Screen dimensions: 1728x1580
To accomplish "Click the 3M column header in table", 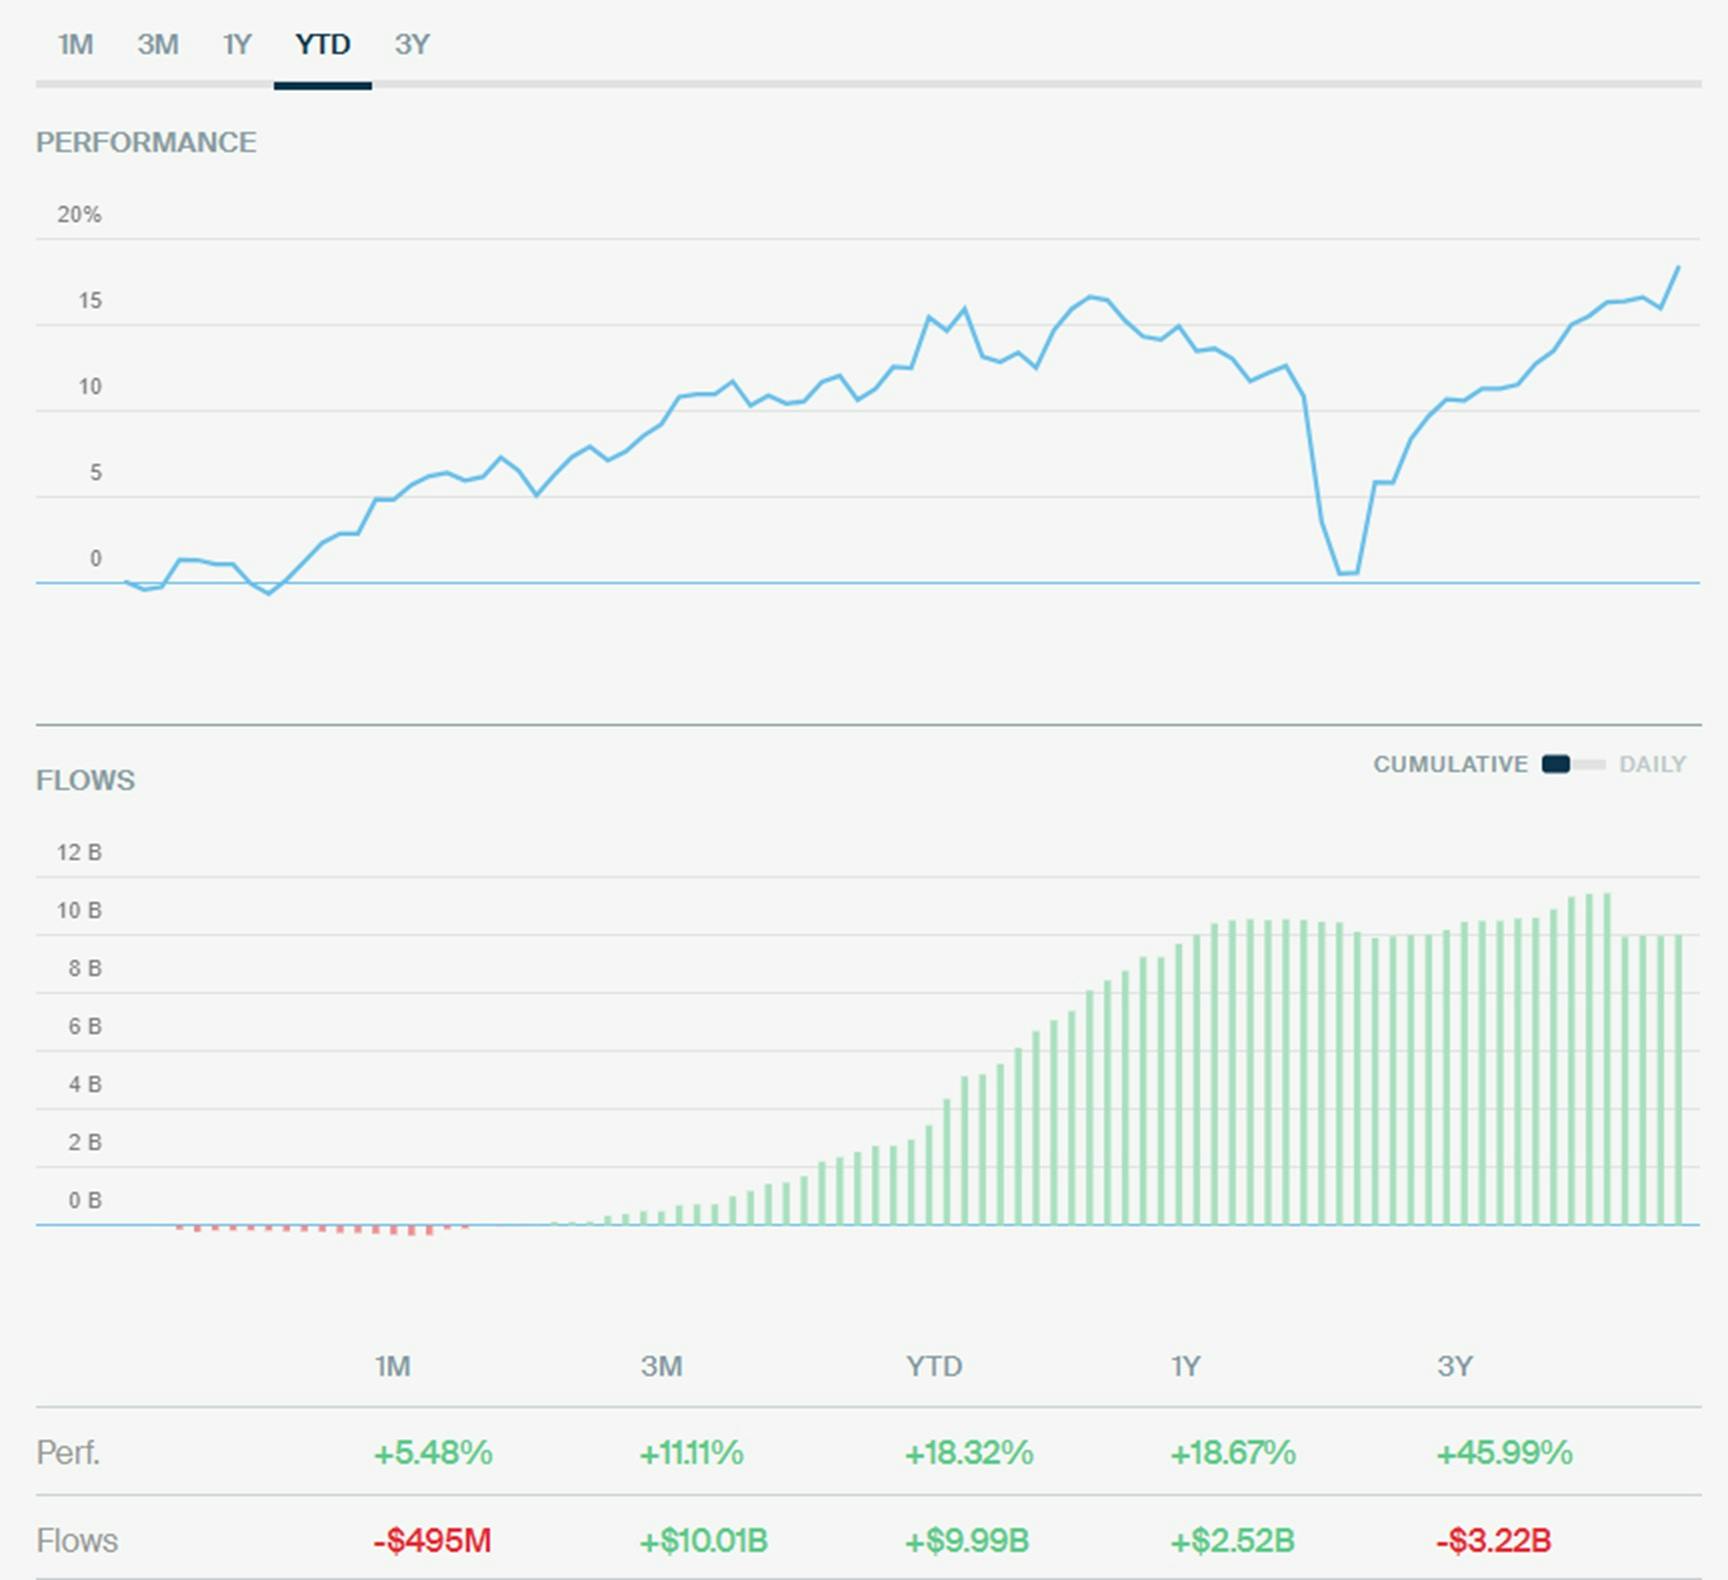I will click(x=661, y=1366).
